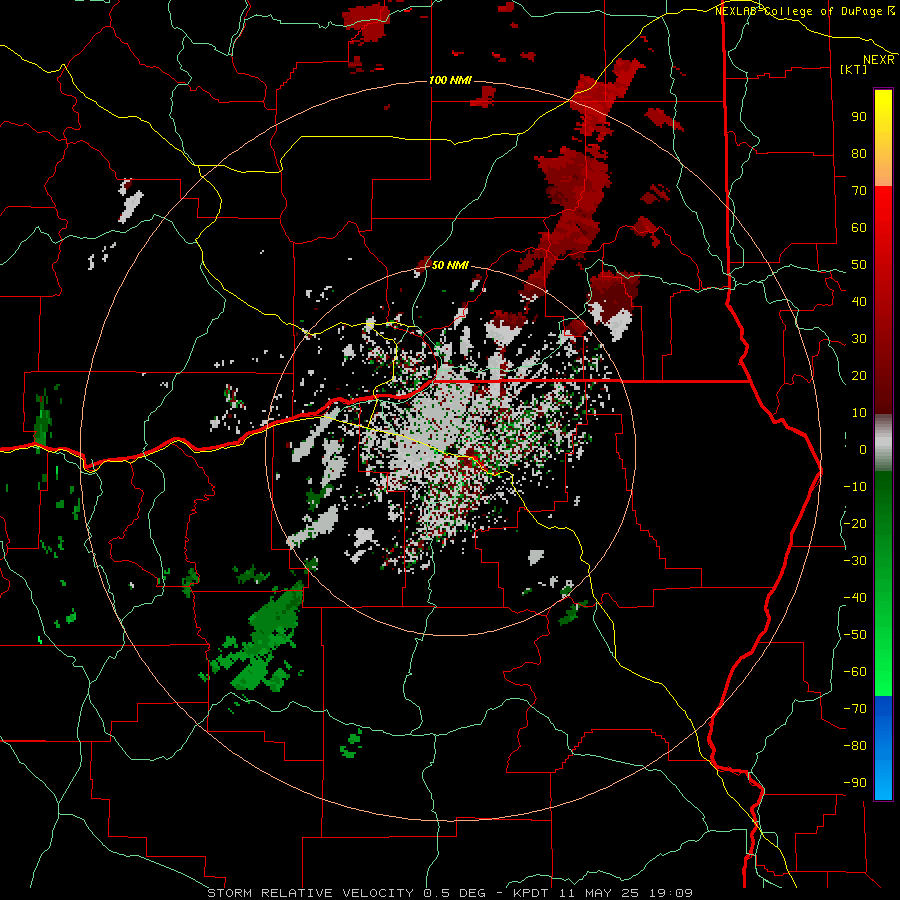Screen dimensions: 900x900
Task: Click the 30 knot scale label
Action: click(x=859, y=339)
